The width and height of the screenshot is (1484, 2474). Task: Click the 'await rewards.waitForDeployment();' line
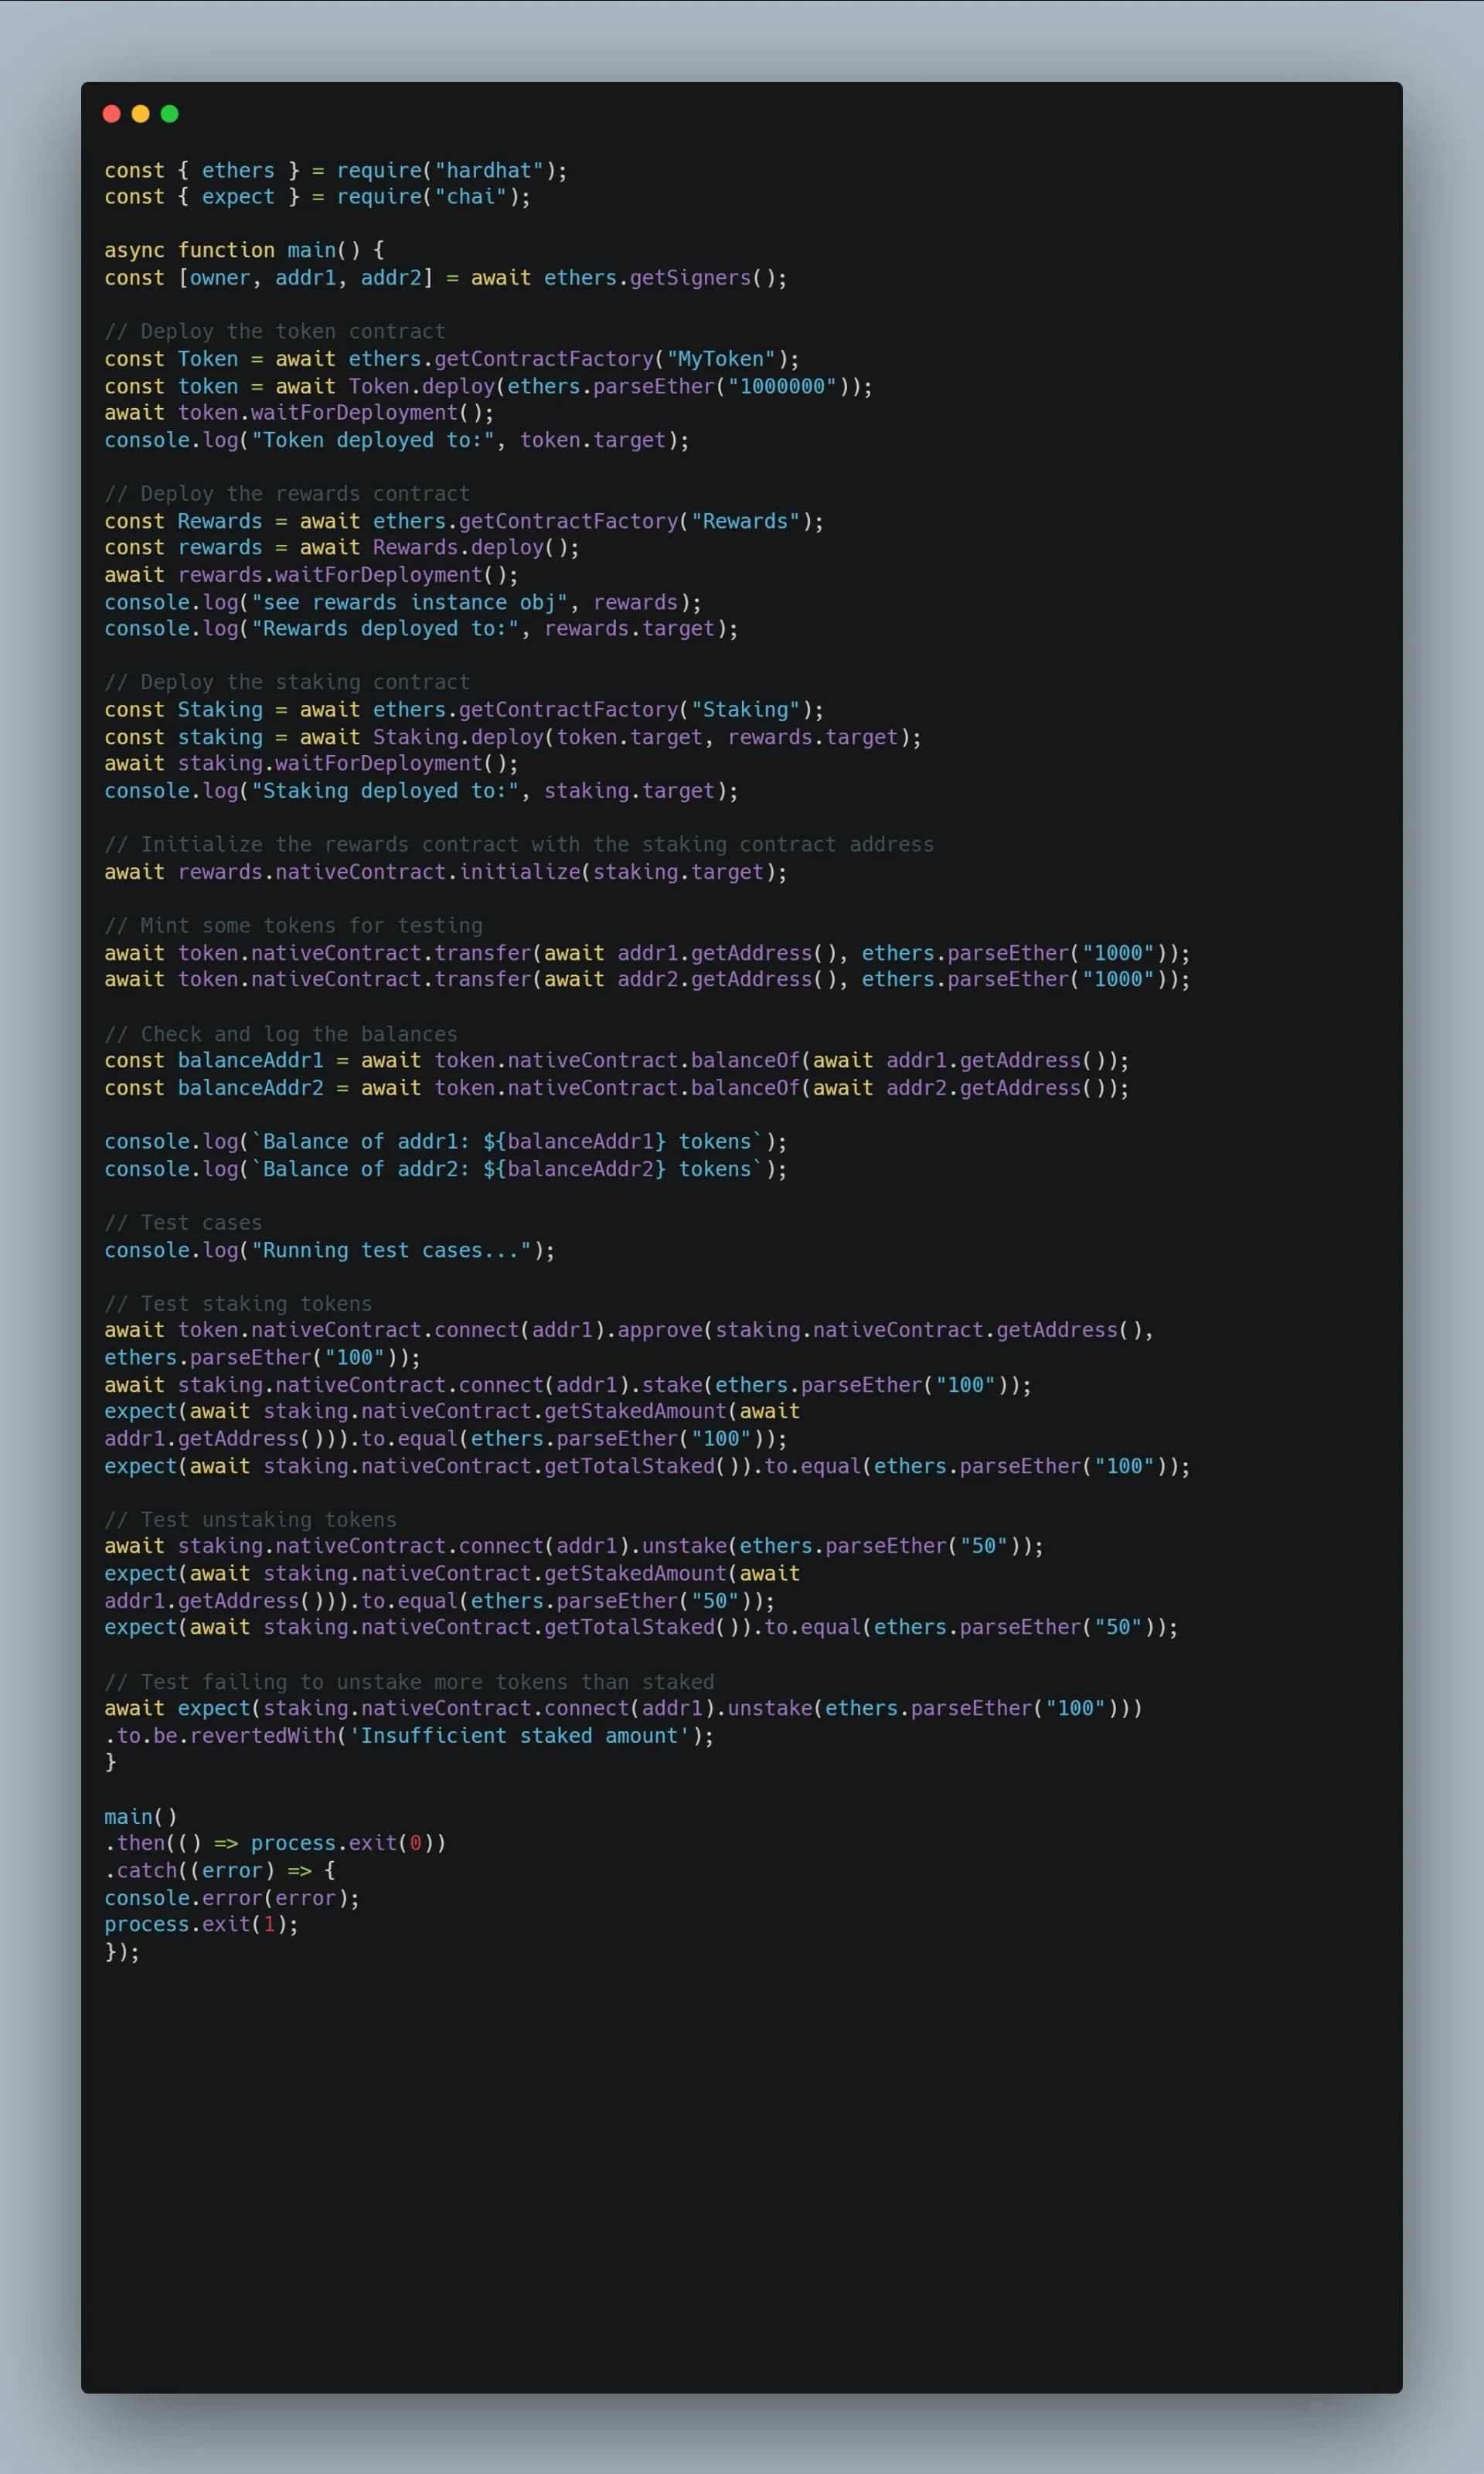tap(312, 575)
